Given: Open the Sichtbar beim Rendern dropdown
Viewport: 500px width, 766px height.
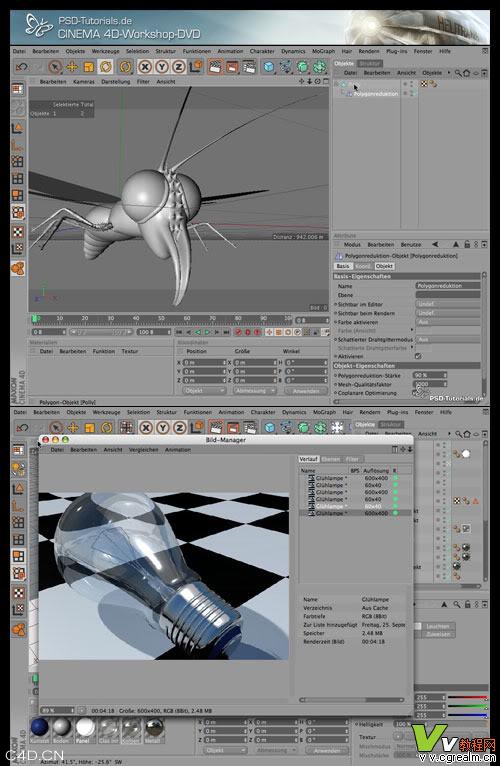Looking at the screenshot, I should (x=447, y=313).
